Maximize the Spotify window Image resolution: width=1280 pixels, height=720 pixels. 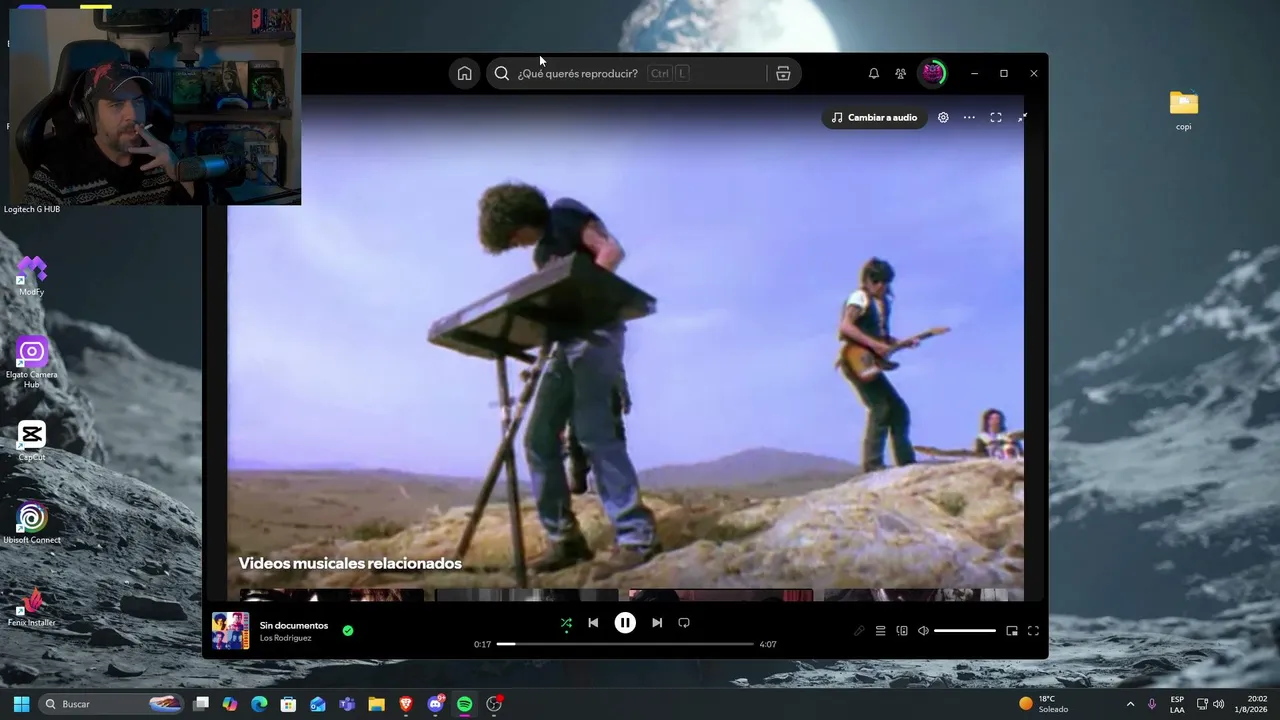[1004, 73]
